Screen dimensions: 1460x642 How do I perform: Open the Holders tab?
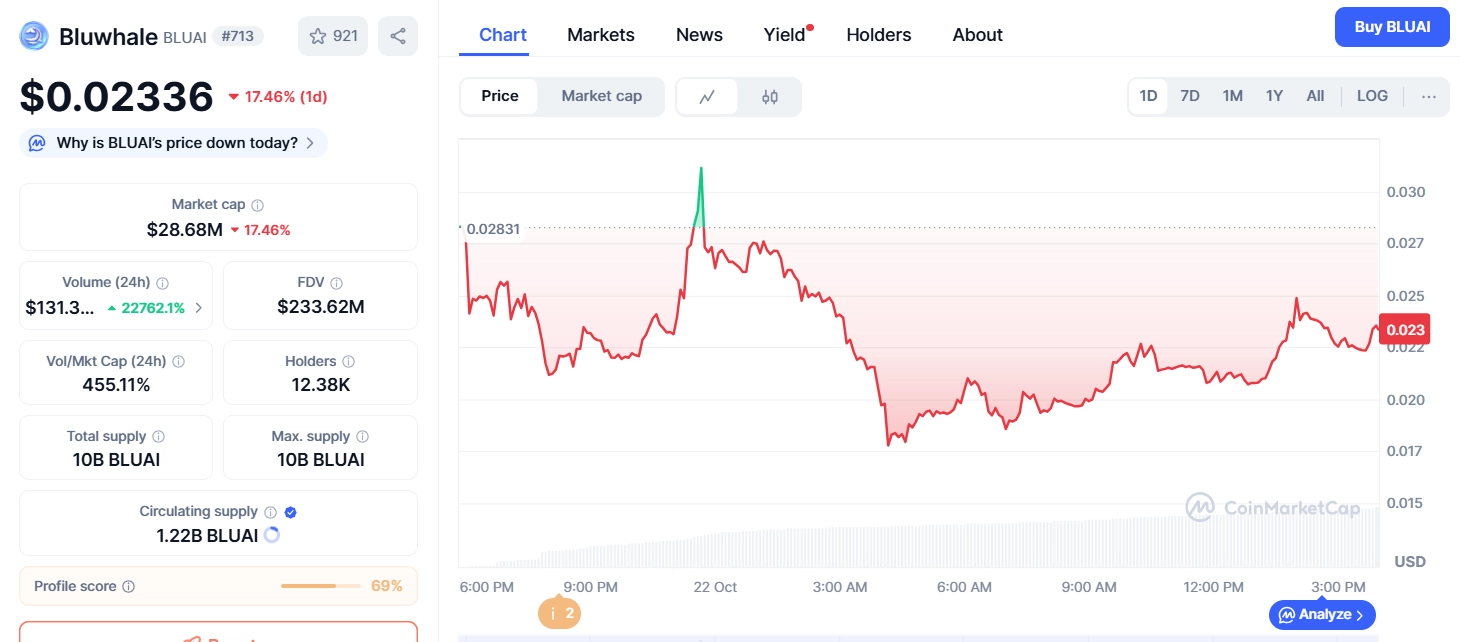(x=878, y=34)
